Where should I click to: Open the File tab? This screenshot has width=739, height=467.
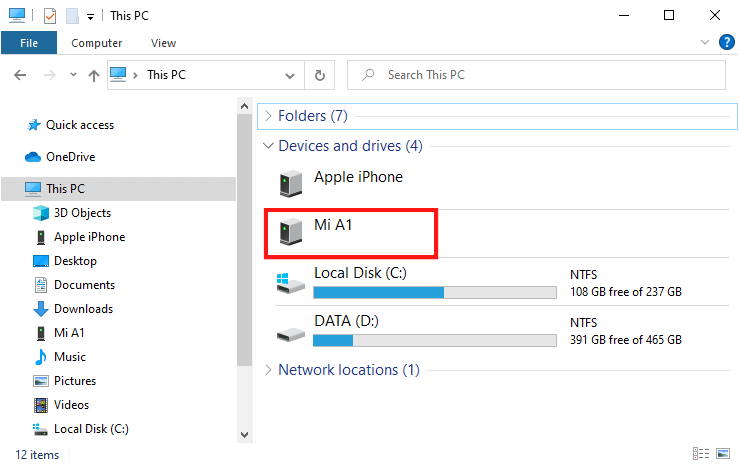pos(29,43)
